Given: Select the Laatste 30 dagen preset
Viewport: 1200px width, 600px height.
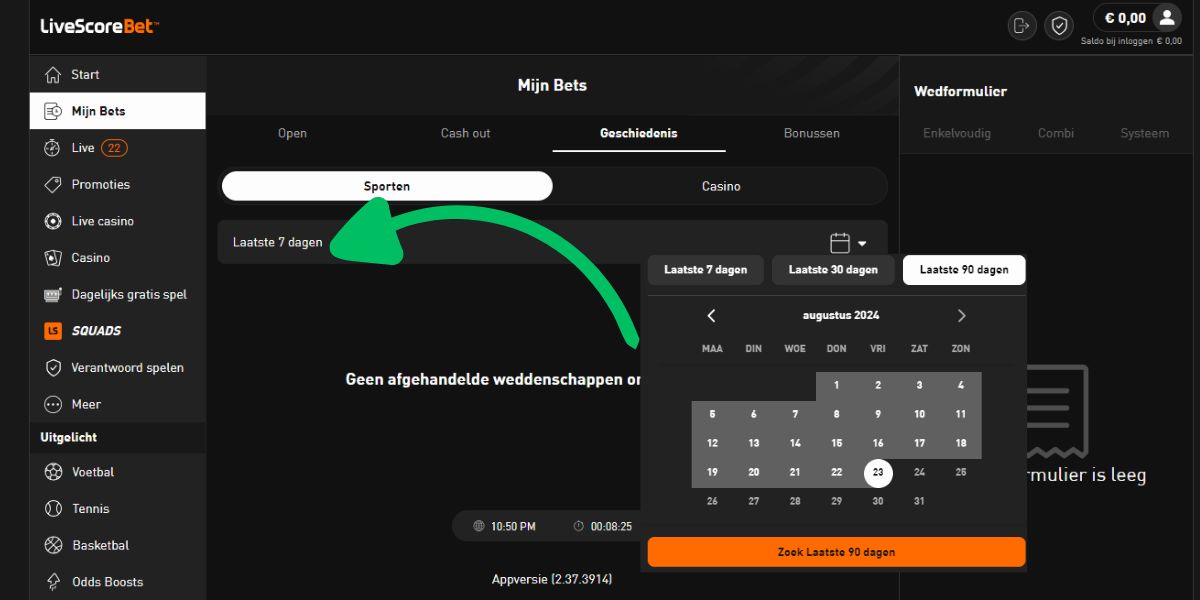Looking at the screenshot, I should click(833, 270).
